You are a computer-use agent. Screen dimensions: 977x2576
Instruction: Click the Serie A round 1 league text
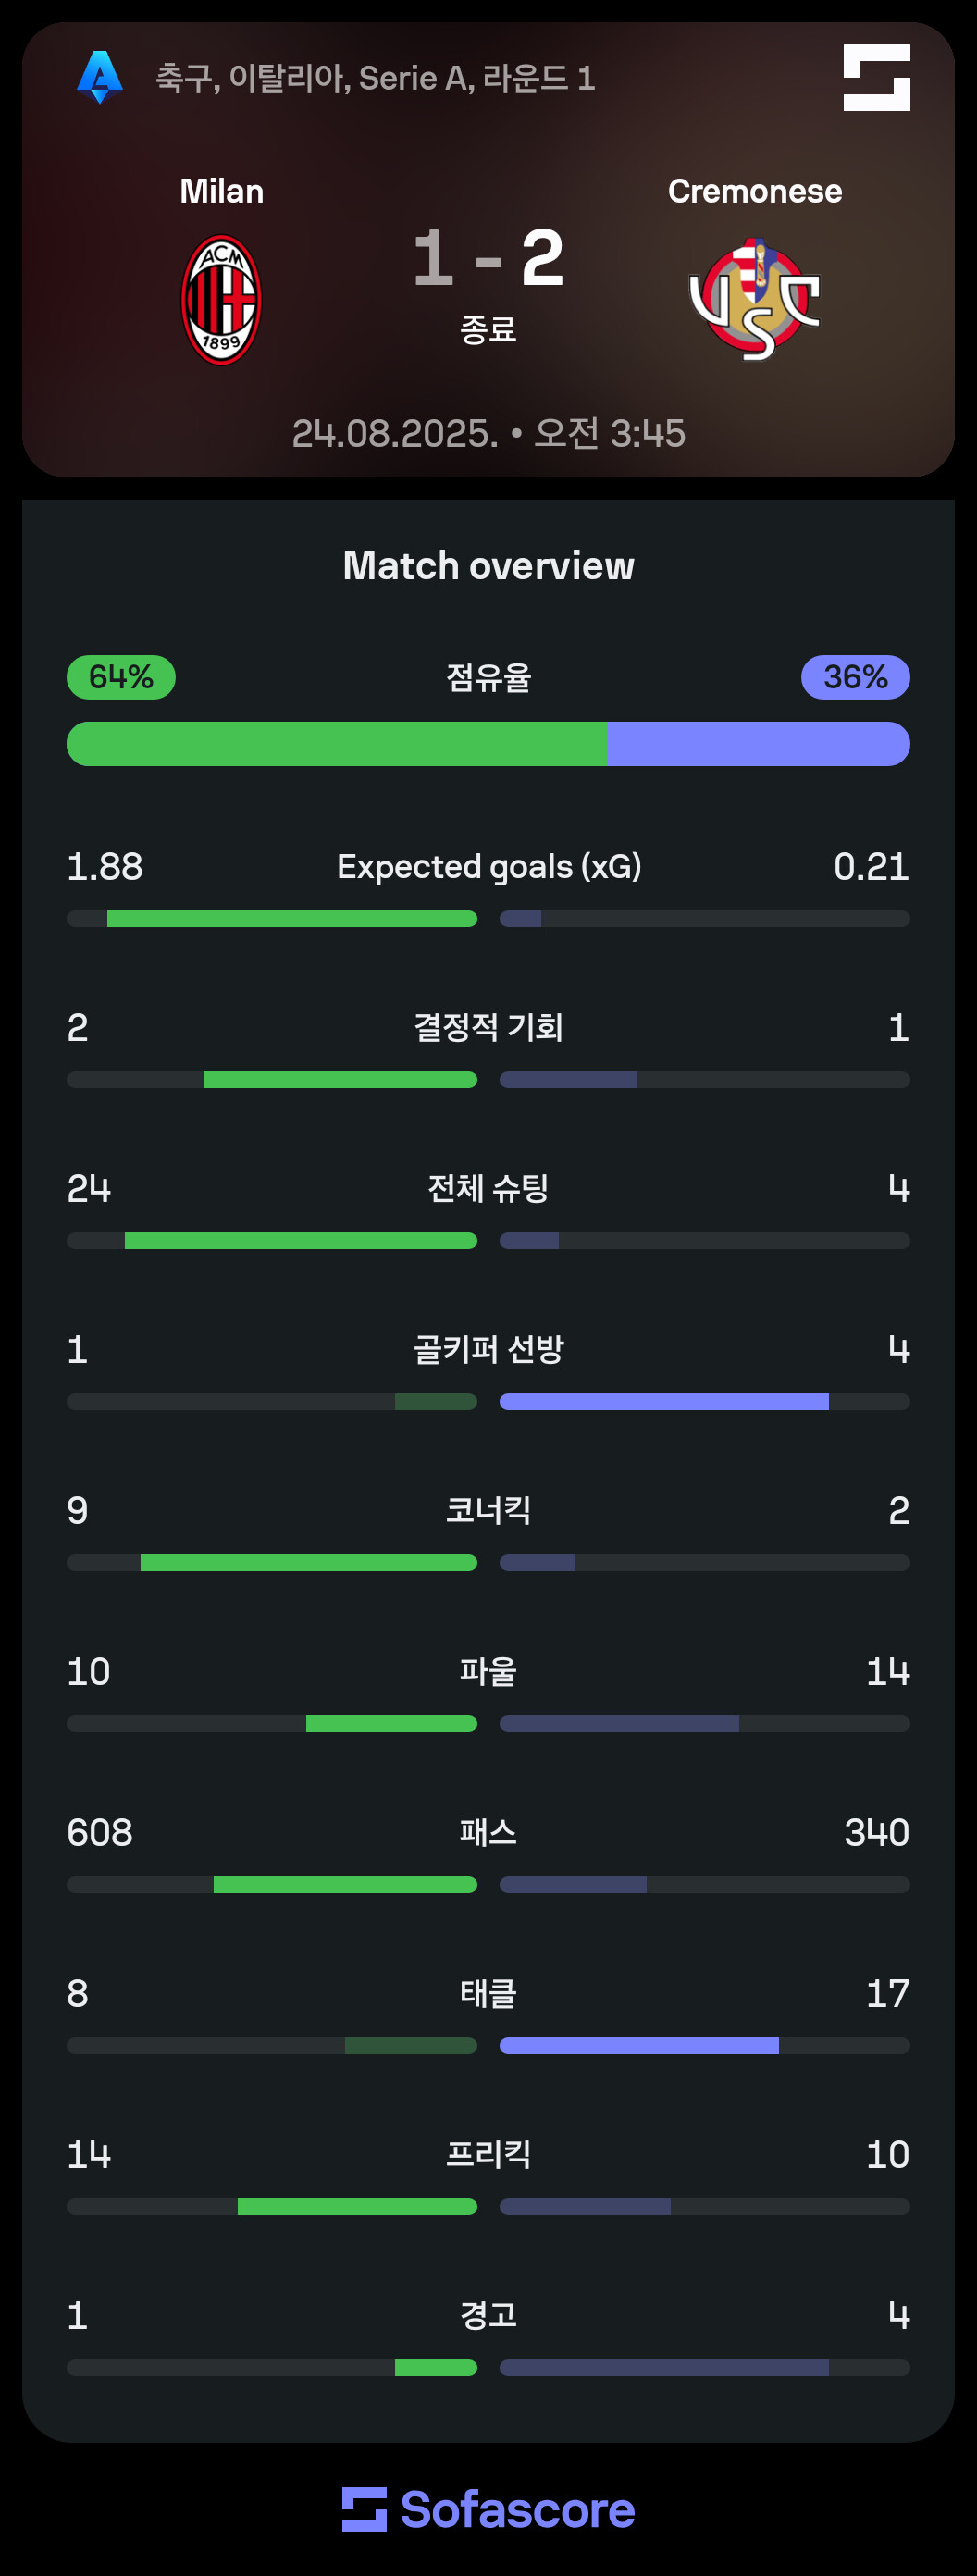pos(375,78)
